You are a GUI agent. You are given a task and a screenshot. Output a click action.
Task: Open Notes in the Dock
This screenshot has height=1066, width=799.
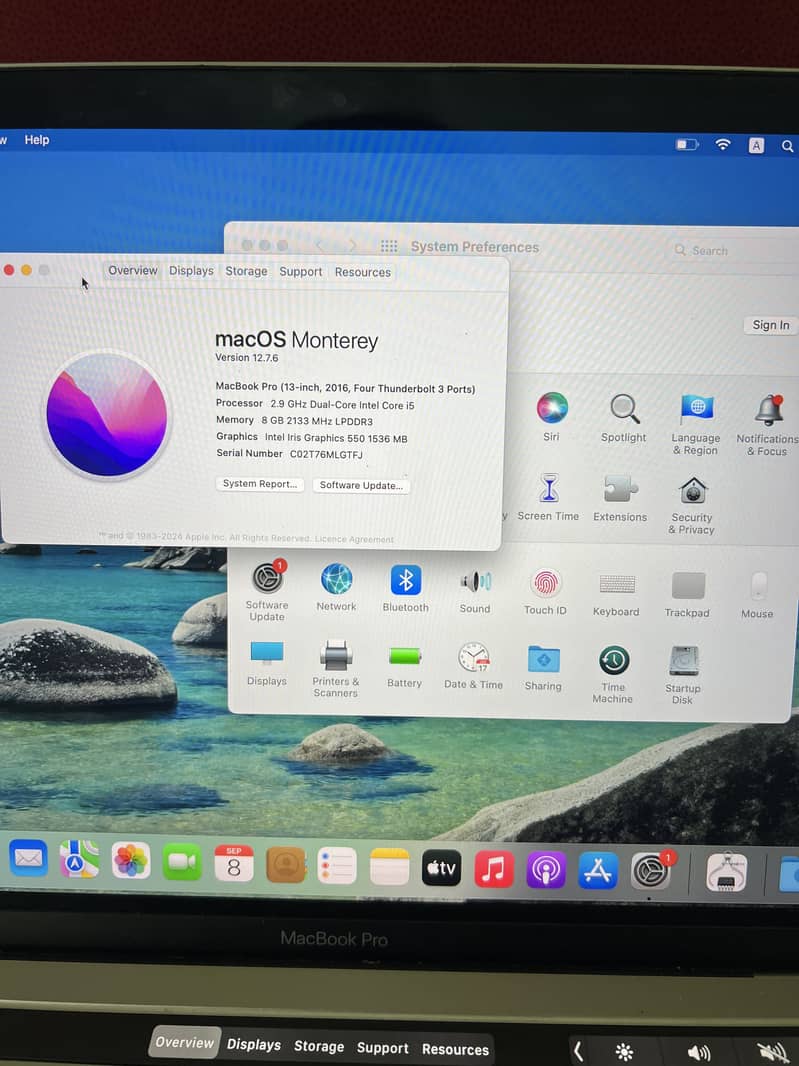tap(390, 867)
